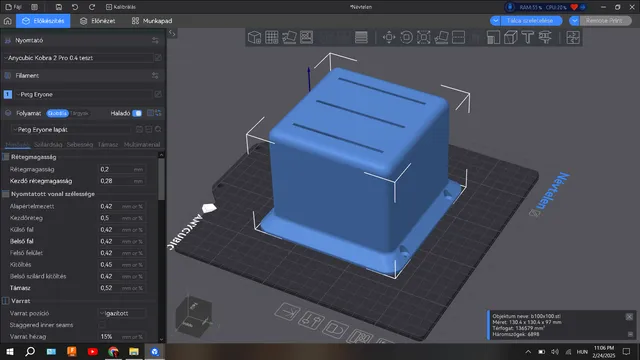Toggle the Staggered inner seams checkbox
Viewport: 640px width, 360px height.
click(x=102, y=325)
